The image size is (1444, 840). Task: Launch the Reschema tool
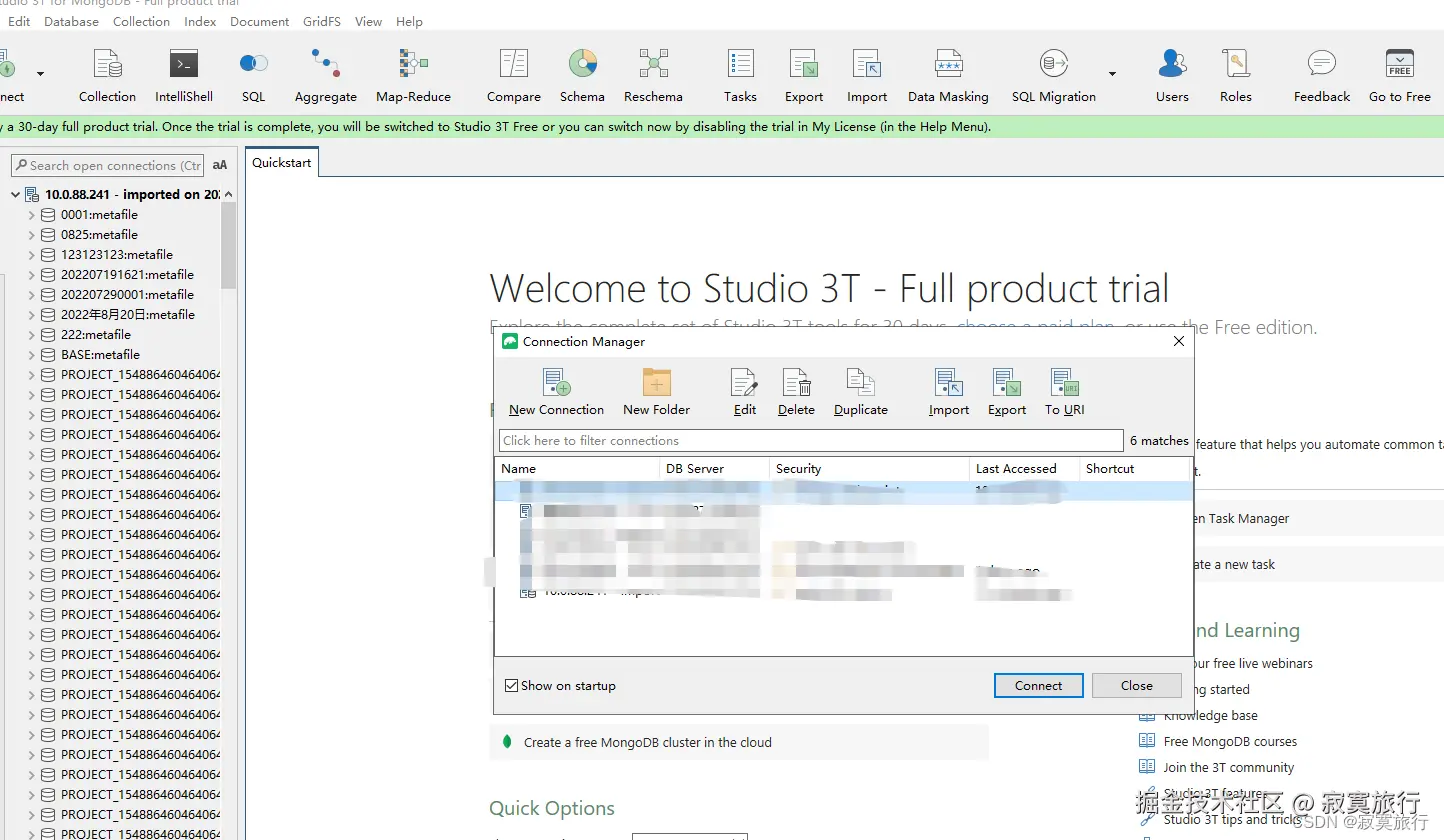[x=654, y=75]
